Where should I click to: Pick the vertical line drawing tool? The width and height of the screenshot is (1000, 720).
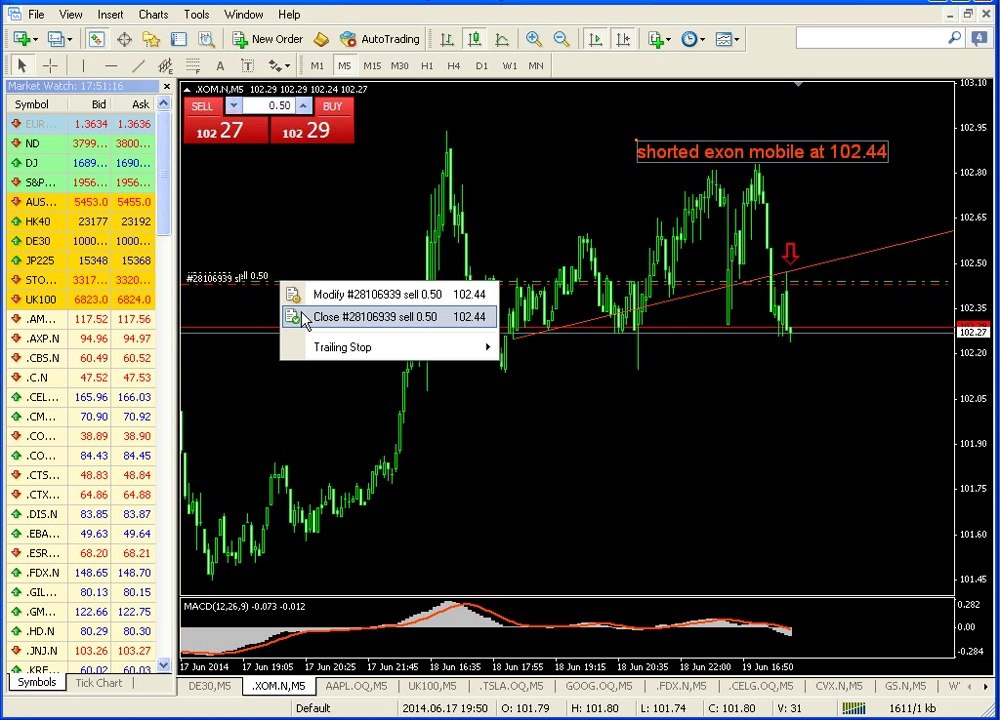click(83, 66)
